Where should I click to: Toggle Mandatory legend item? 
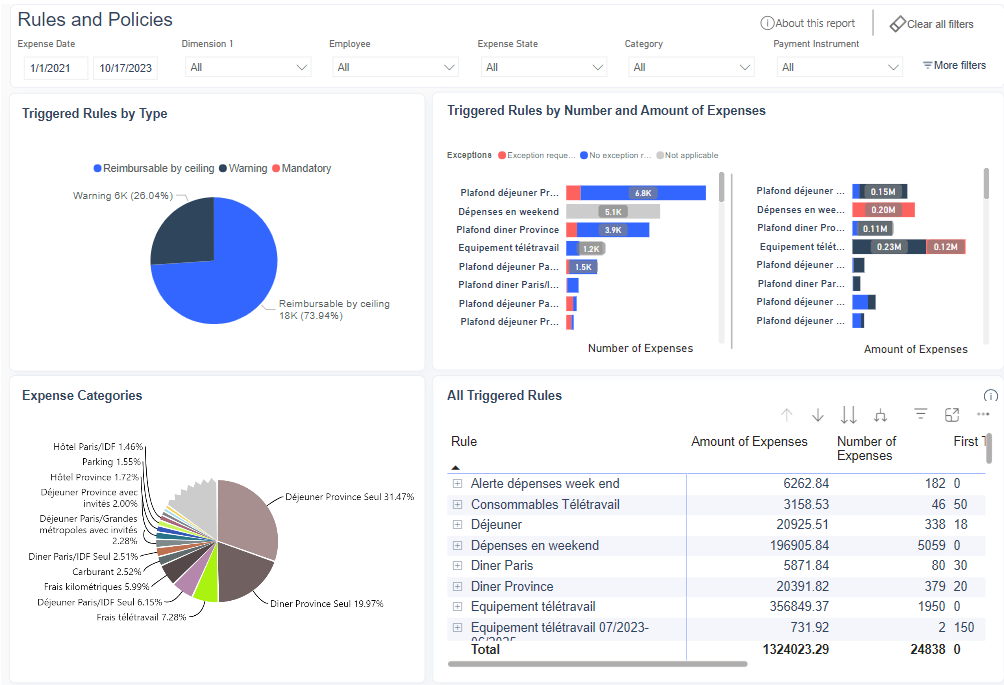click(x=301, y=168)
